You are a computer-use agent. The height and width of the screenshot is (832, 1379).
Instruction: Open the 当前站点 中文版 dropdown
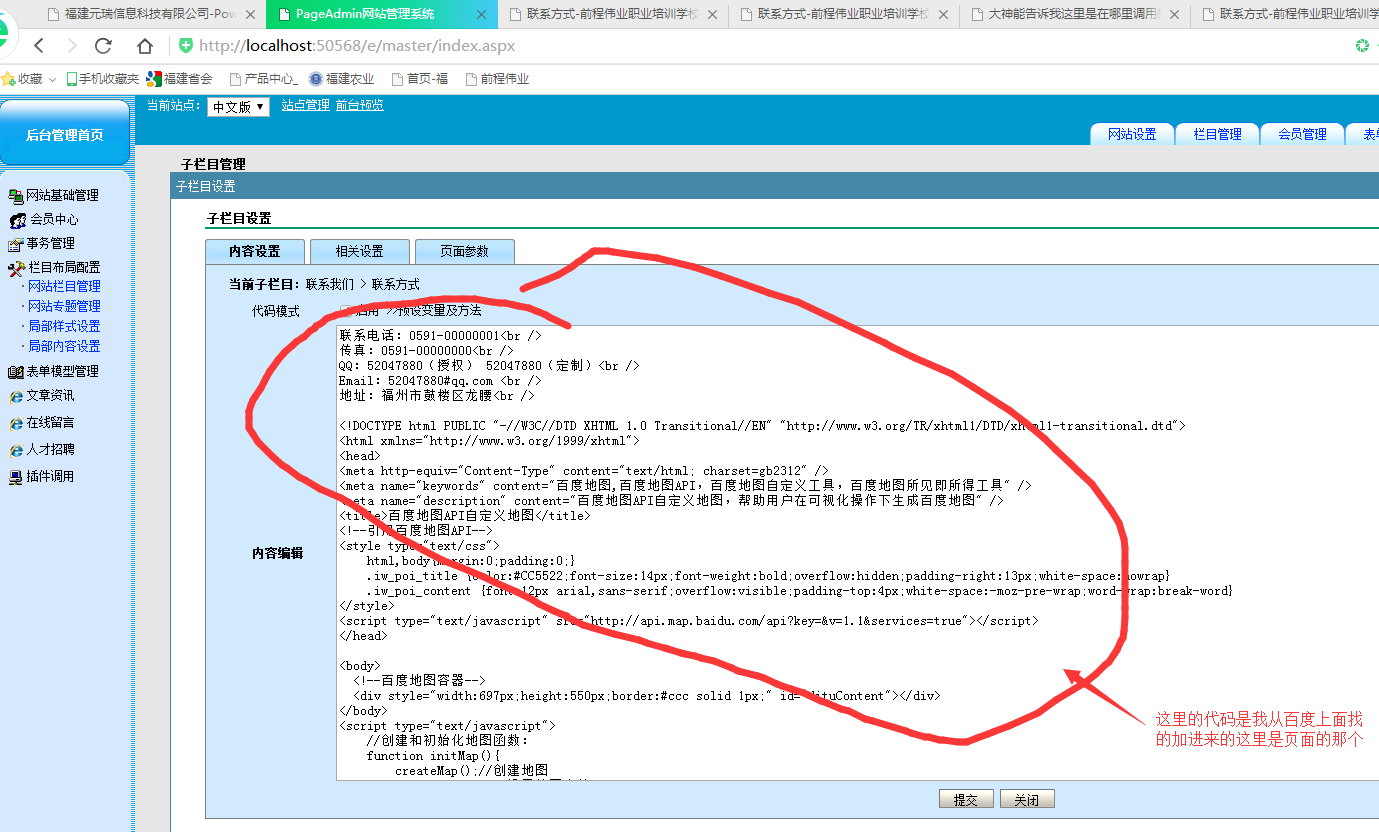point(238,107)
